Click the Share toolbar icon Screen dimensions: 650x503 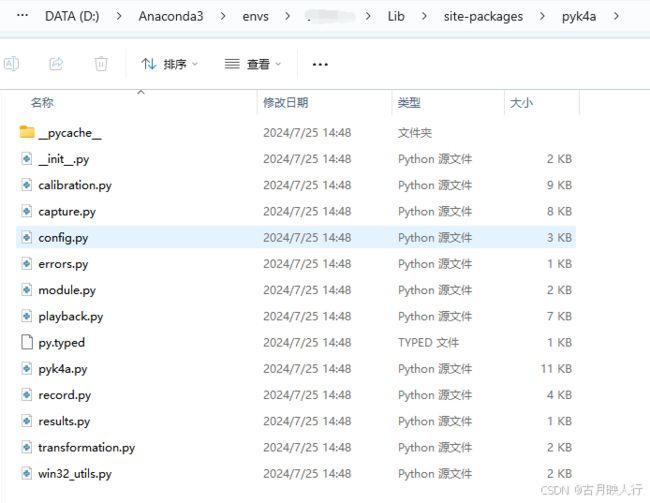coord(56,64)
